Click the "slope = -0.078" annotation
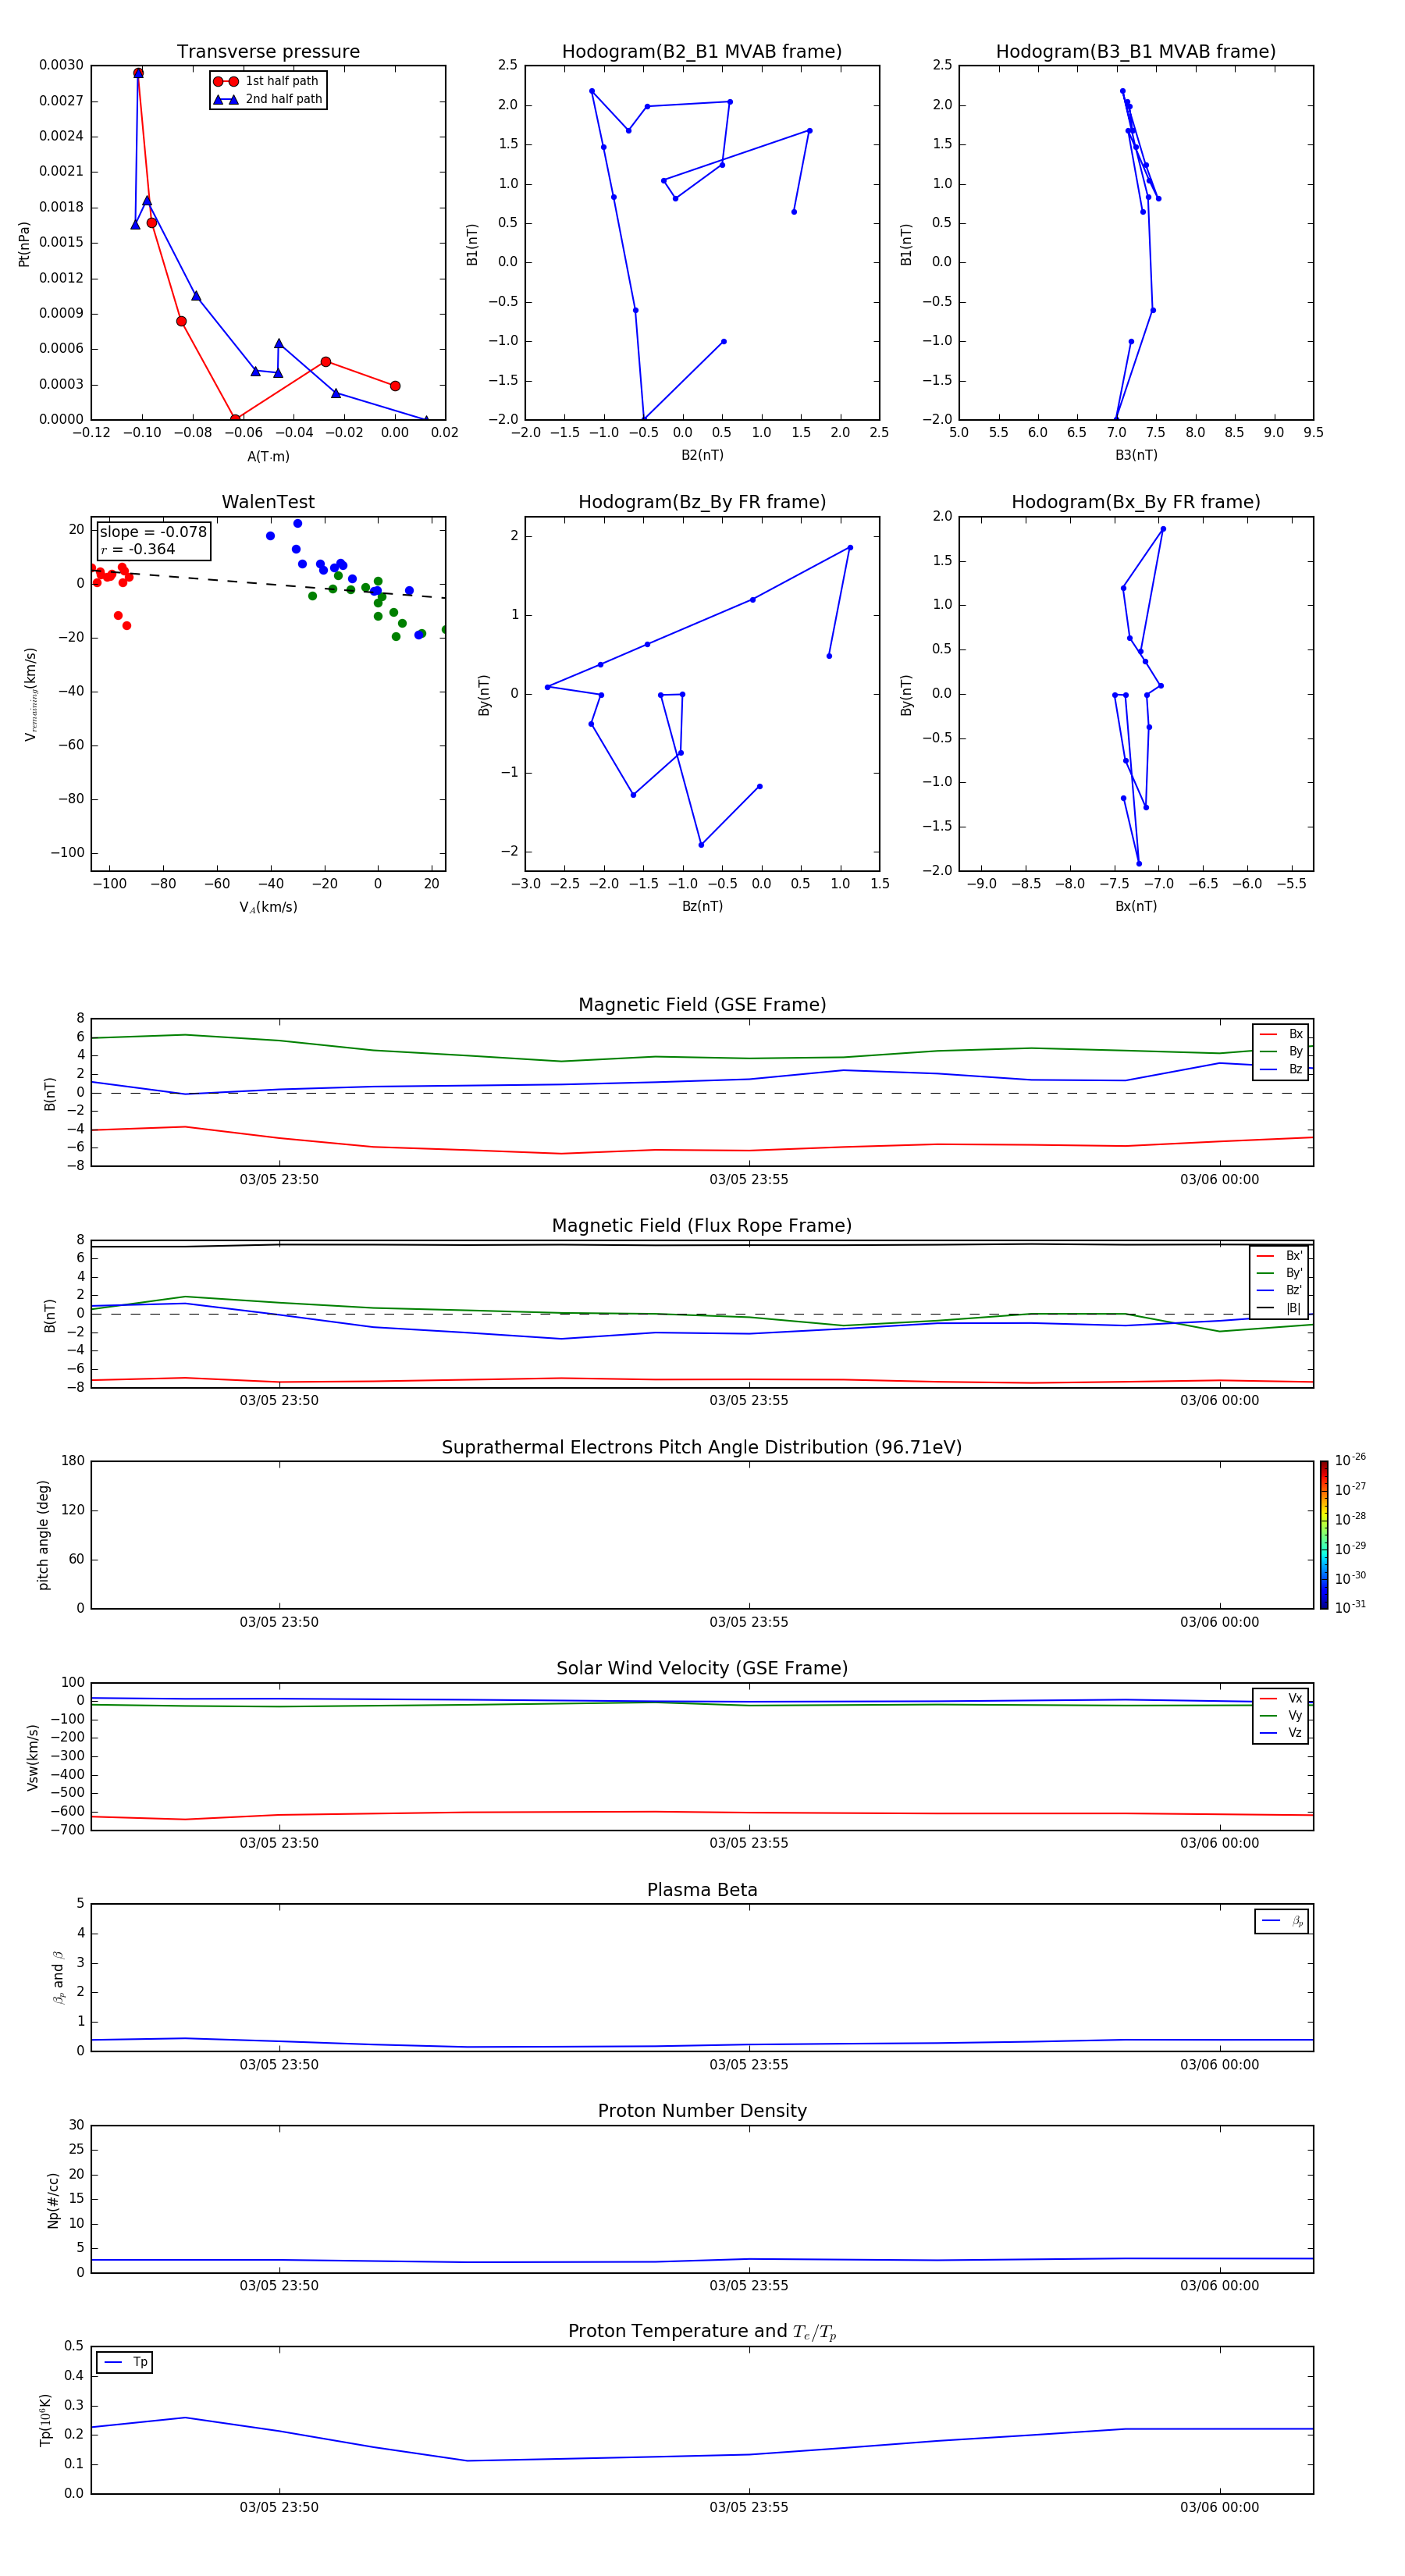The width and height of the screenshot is (1405, 2576). (153, 532)
